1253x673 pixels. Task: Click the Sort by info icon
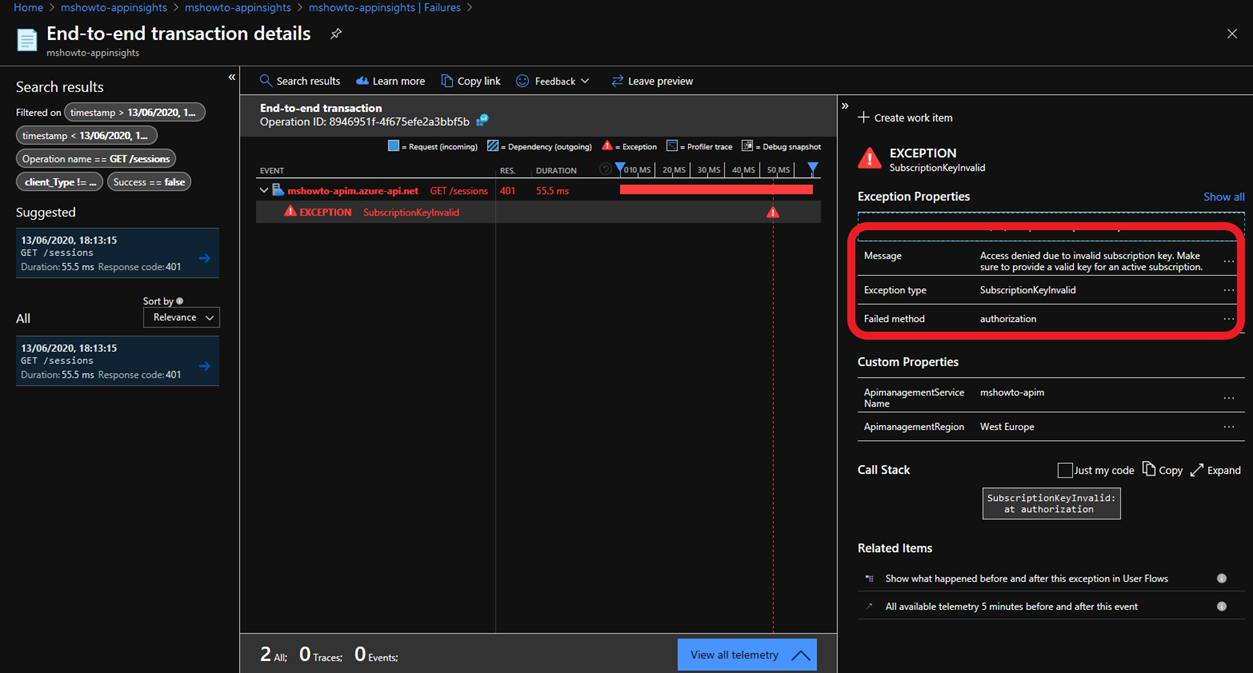180,301
